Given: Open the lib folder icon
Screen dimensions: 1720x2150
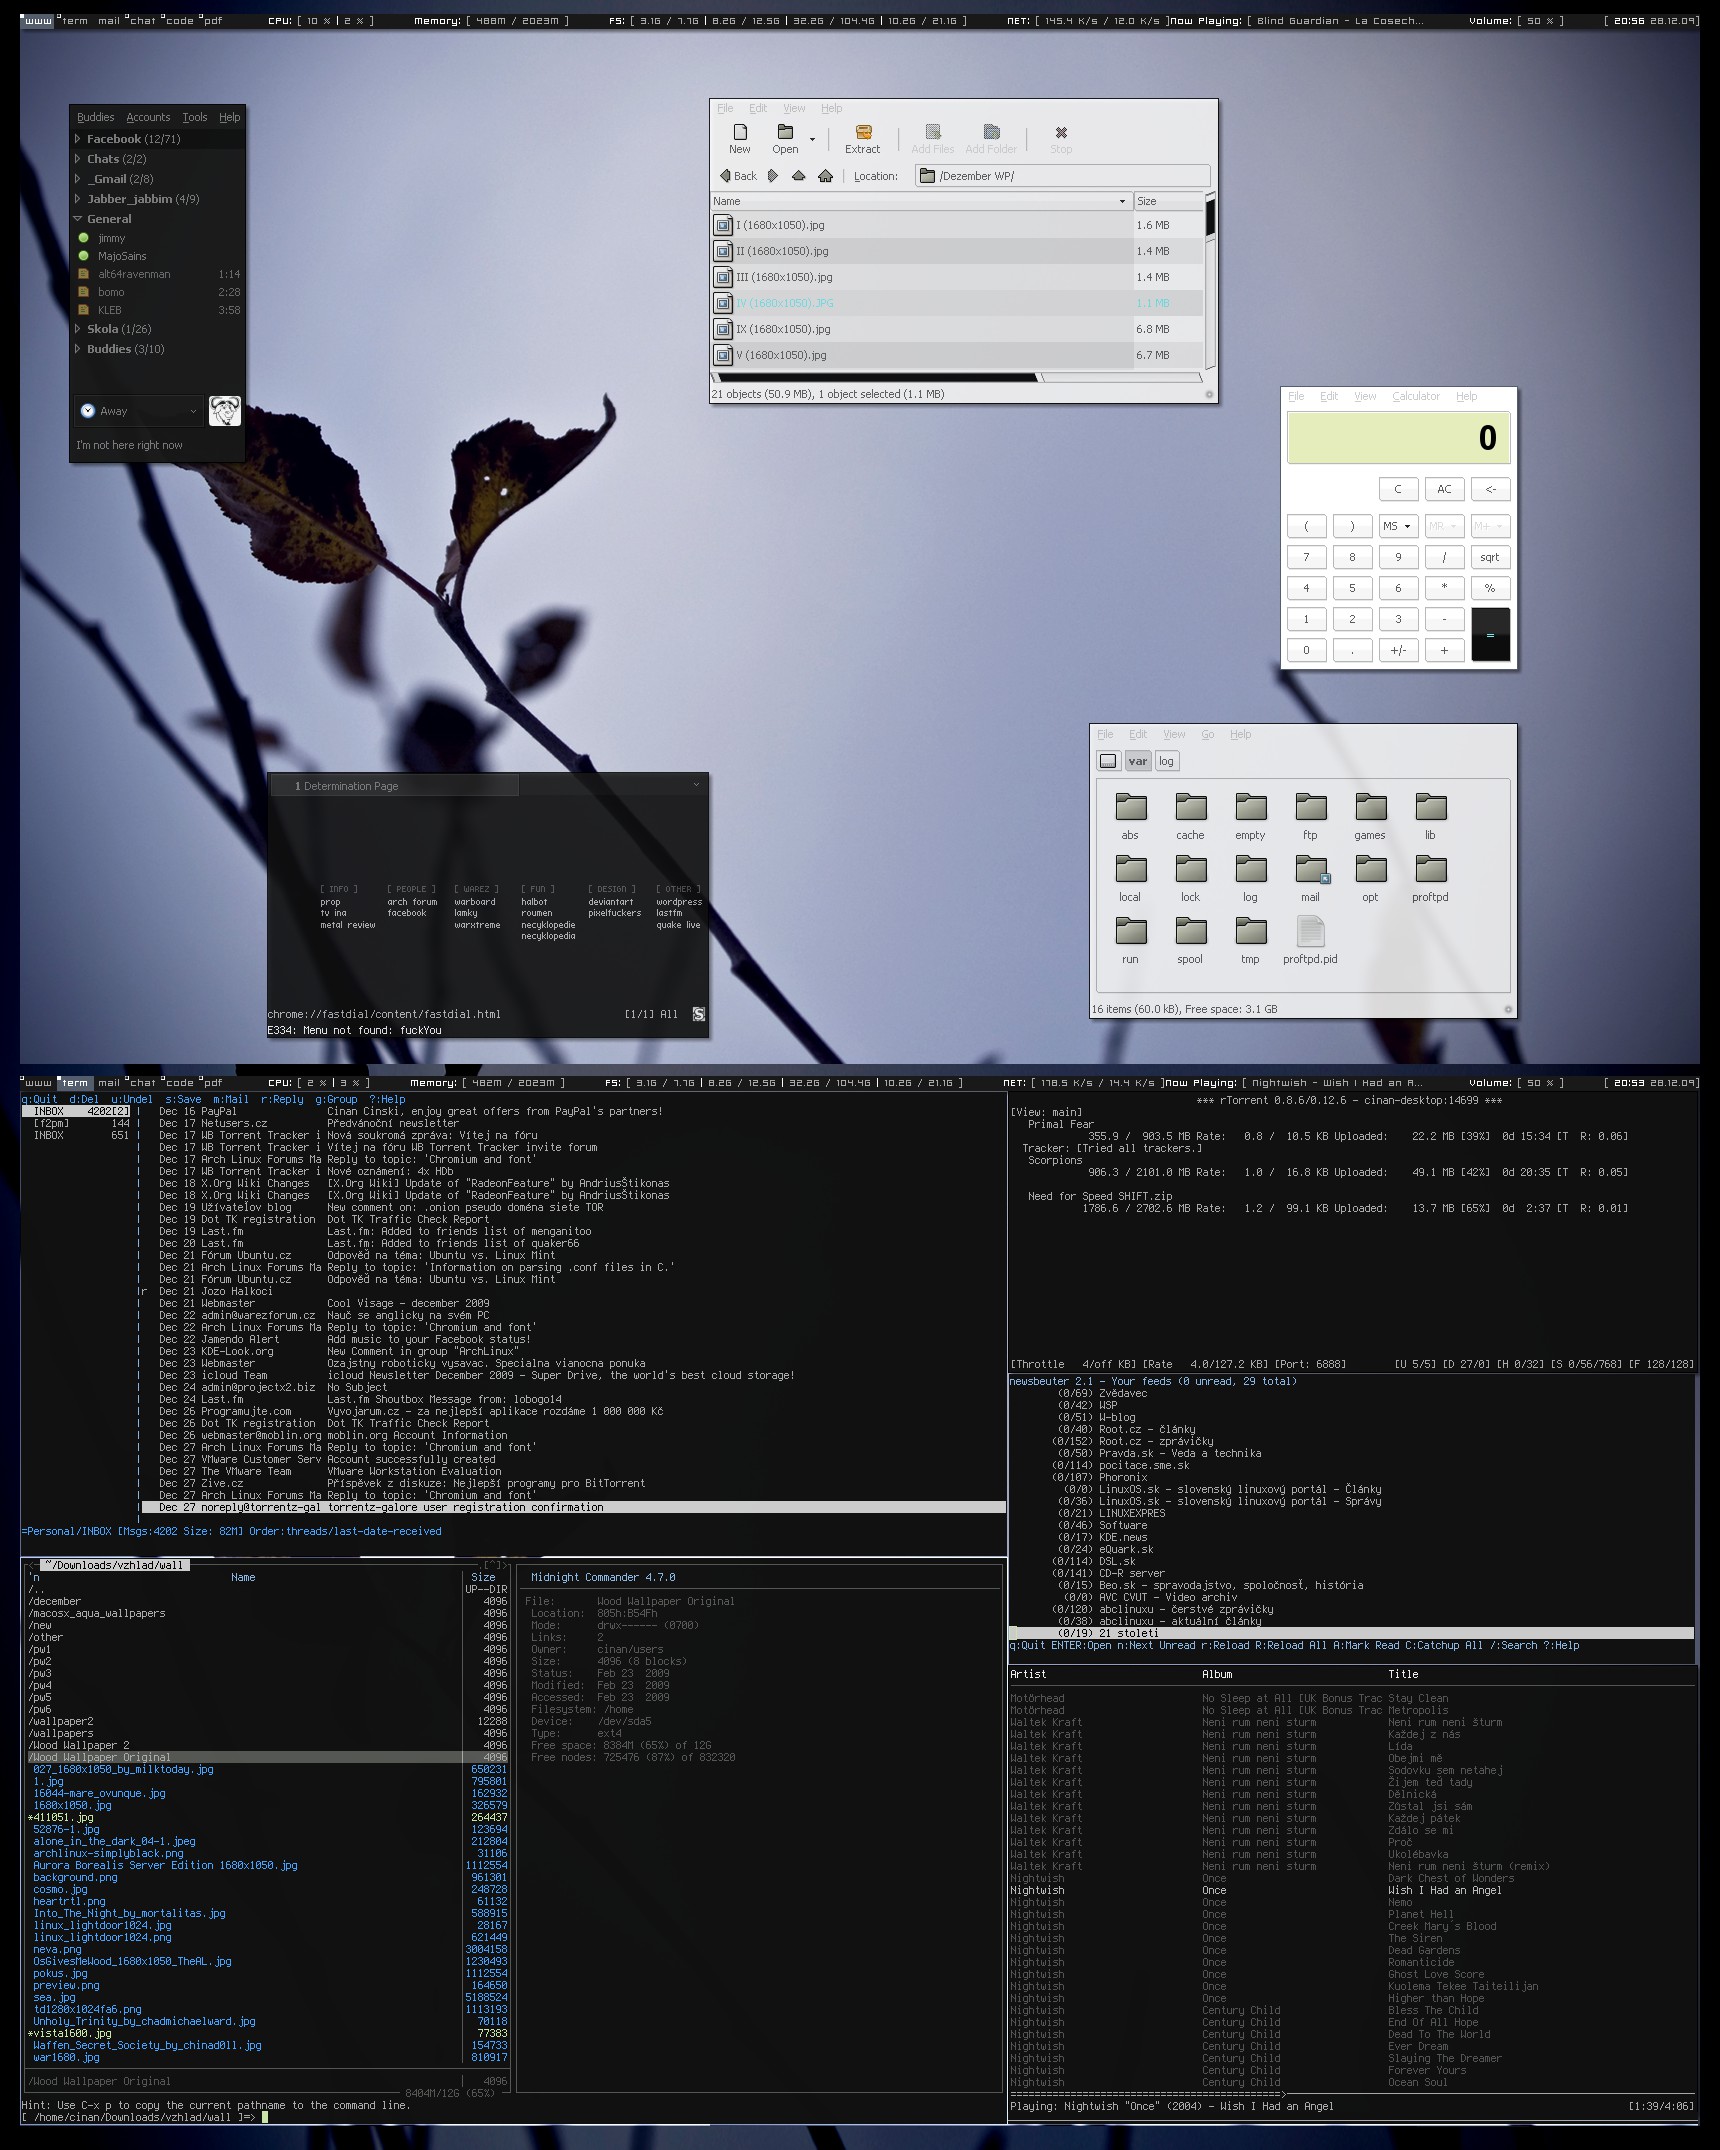Looking at the screenshot, I should pyautogui.click(x=1430, y=807).
